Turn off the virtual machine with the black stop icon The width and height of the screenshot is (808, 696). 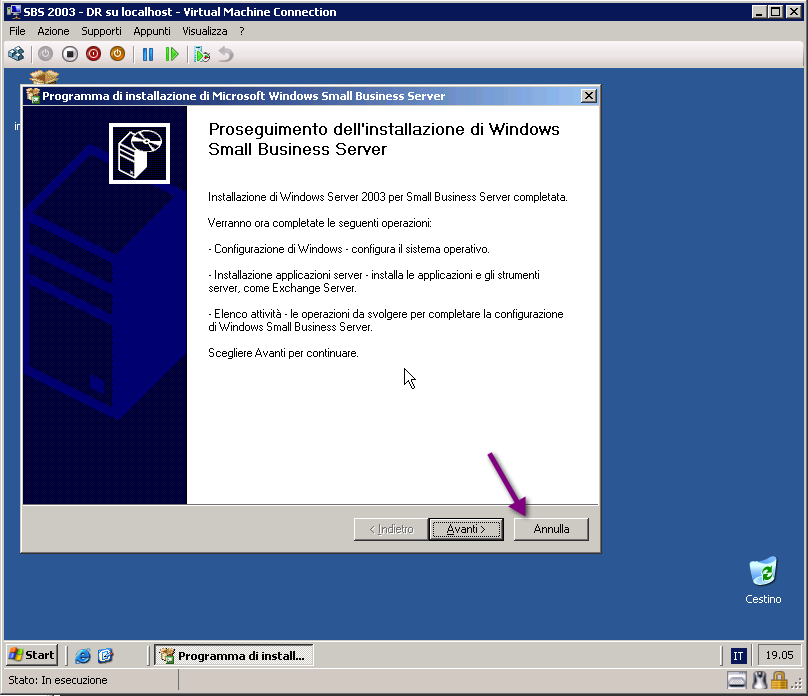click(x=70, y=54)
